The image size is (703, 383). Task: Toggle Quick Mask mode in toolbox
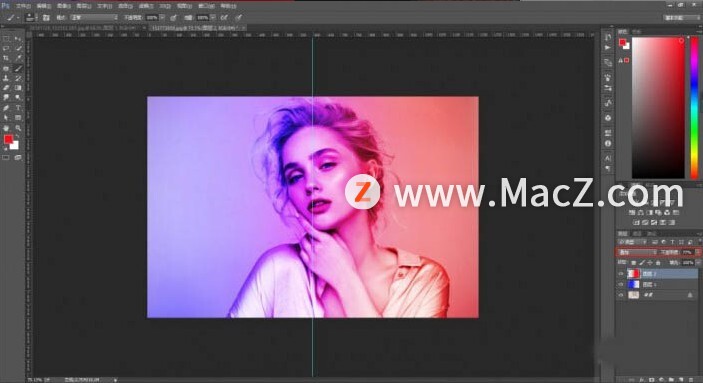(6, 157)
